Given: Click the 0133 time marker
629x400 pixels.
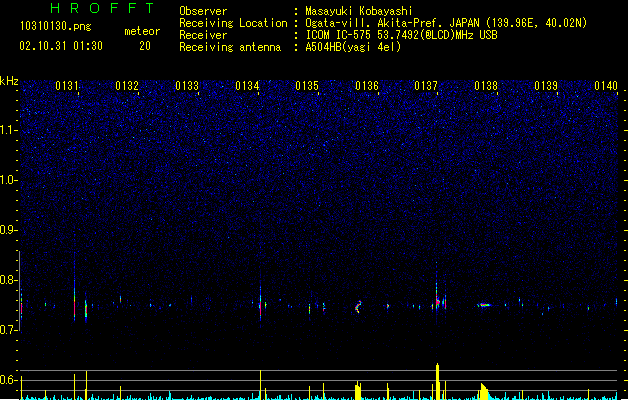Looking at the screenshot, I should [x=187, y=86].
